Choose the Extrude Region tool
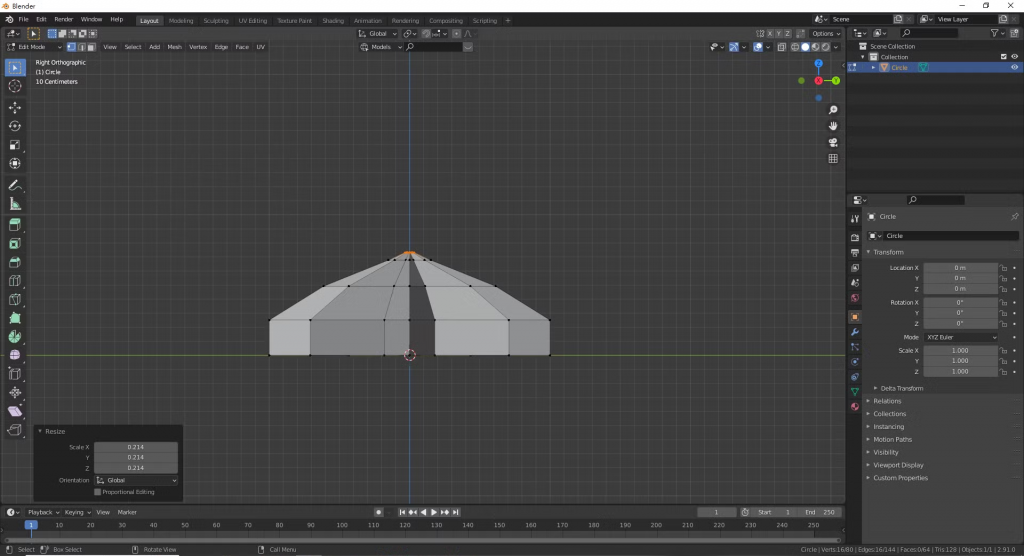1024x556 pixels. click(15, 224)
